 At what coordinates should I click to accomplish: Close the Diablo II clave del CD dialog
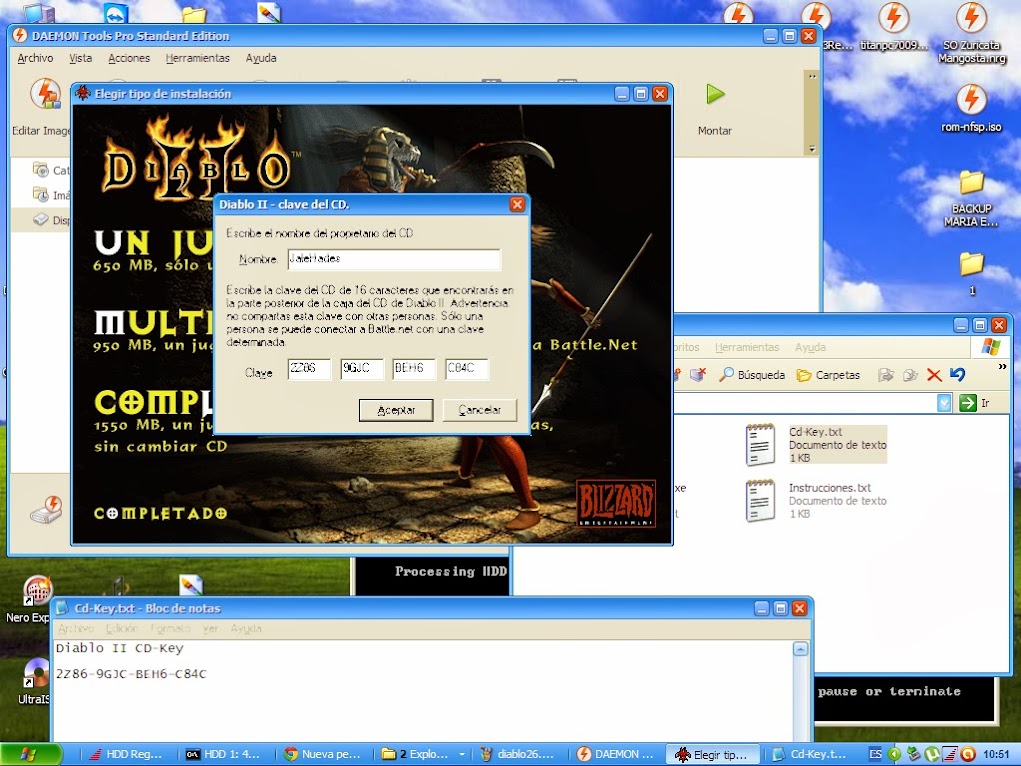coord(517,205)
